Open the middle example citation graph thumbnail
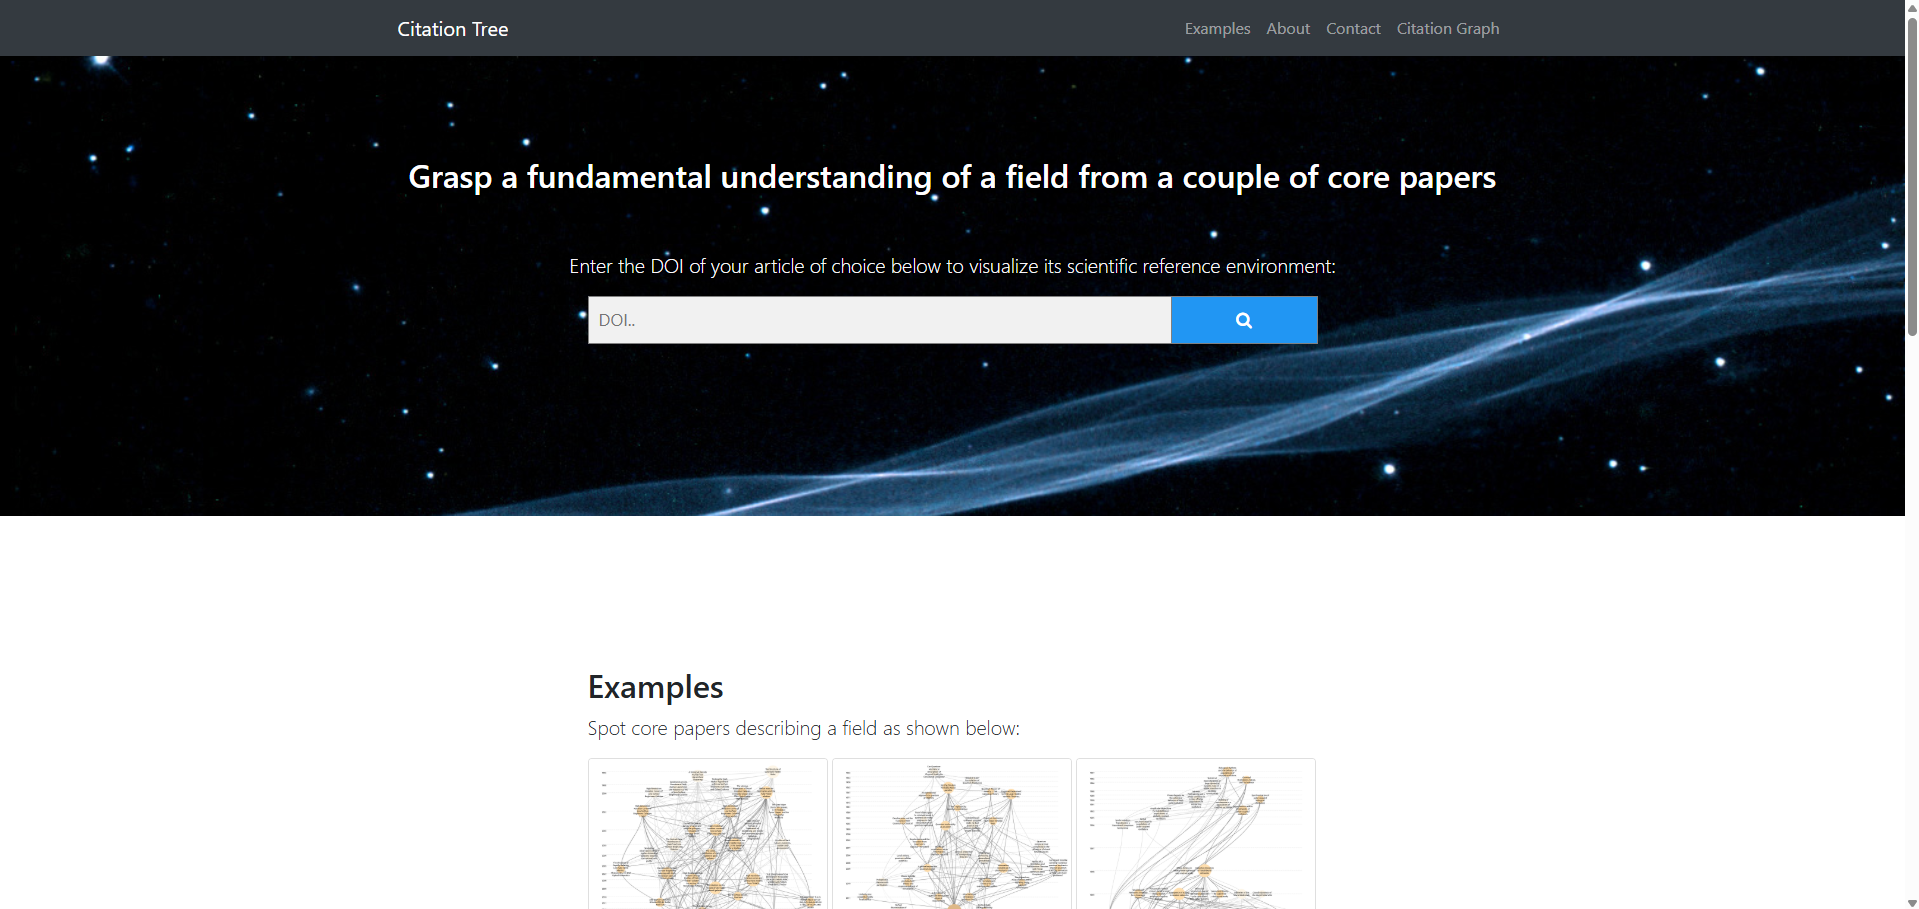 [951, 834]
